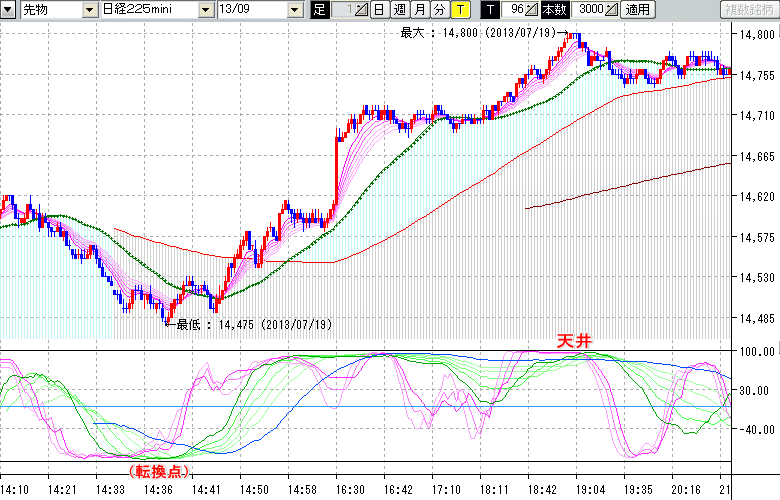Adjust the stepper beside the 3000 value
This screenshot has width=780, height=500.
[611, 10]
